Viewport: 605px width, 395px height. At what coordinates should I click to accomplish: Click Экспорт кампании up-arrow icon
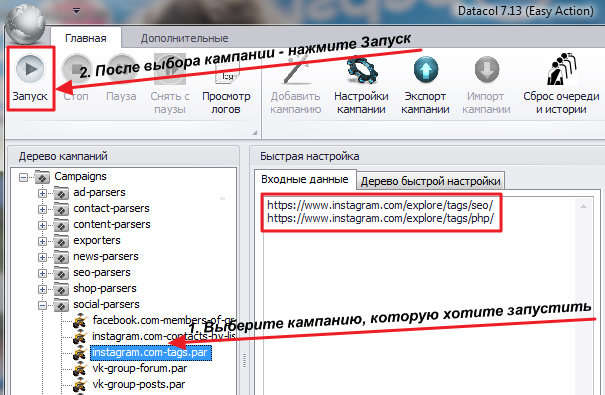(x=426, y=70)
